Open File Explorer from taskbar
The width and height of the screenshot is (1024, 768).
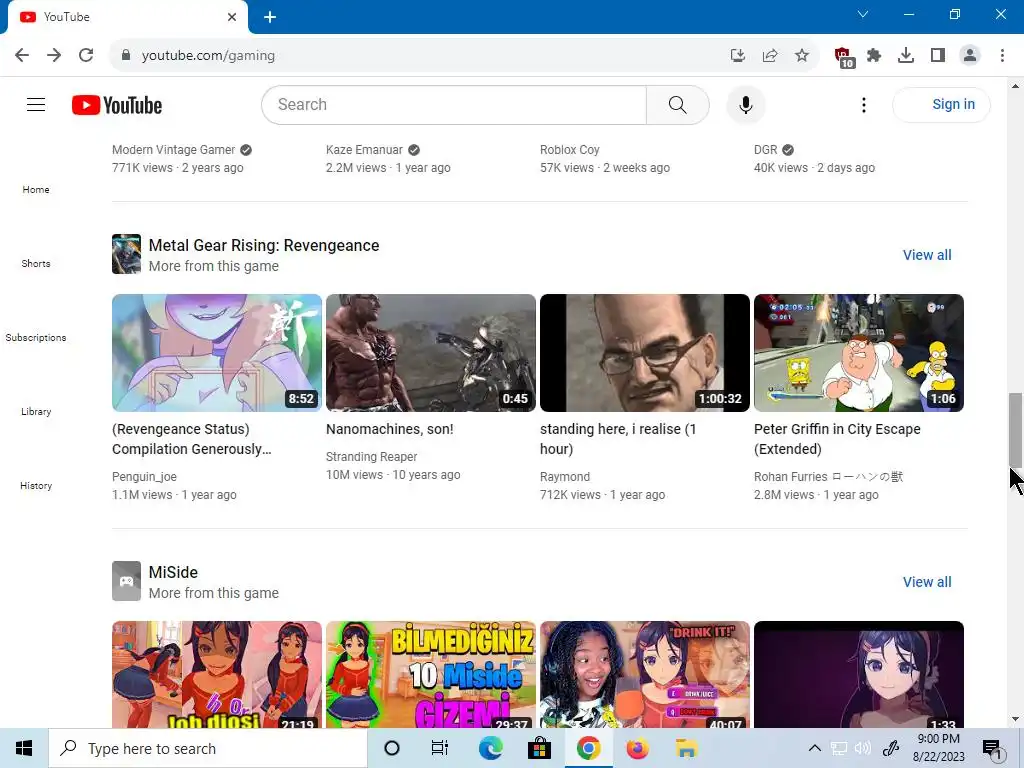[686, 748]
